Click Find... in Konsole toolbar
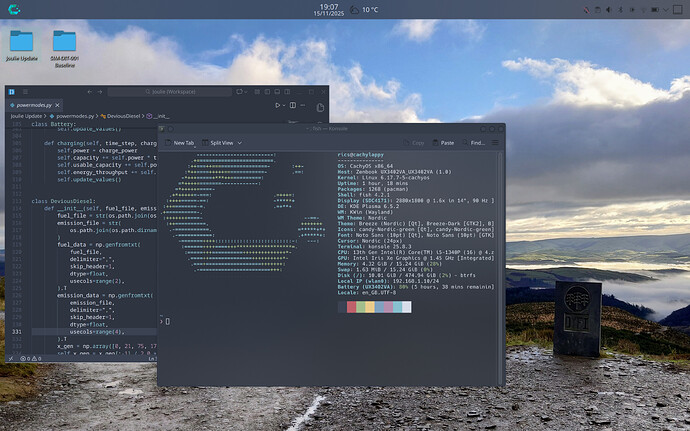 pyautogui.click(x=473, y=143)
